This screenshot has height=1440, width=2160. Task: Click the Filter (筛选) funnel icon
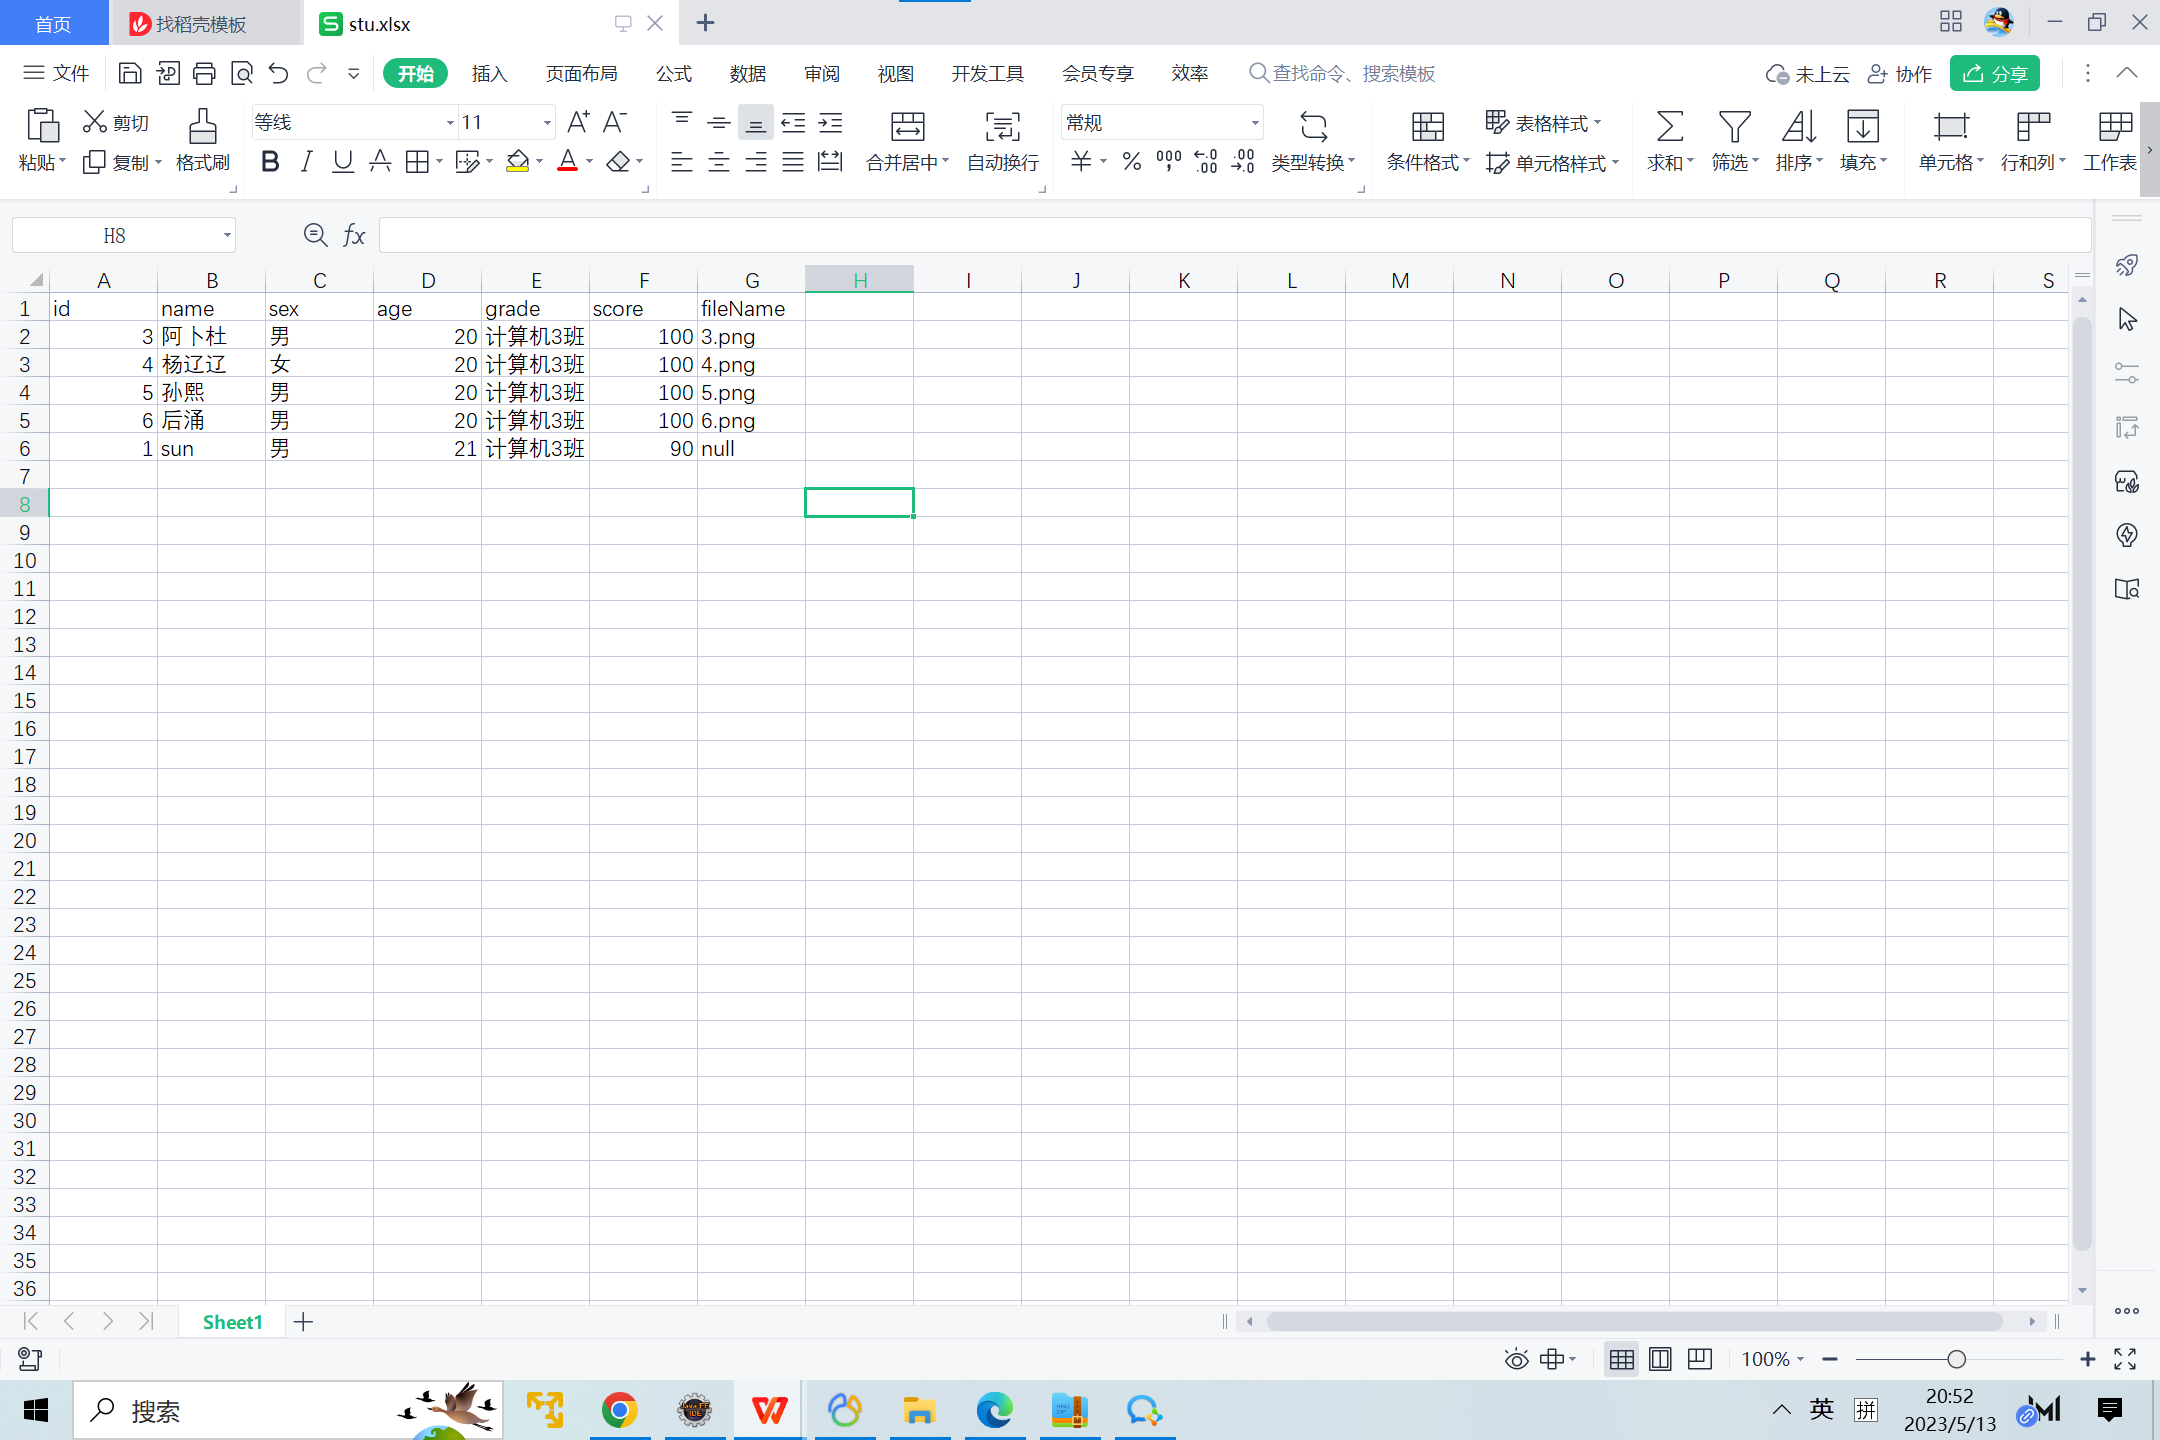(x=1734, y=127)
